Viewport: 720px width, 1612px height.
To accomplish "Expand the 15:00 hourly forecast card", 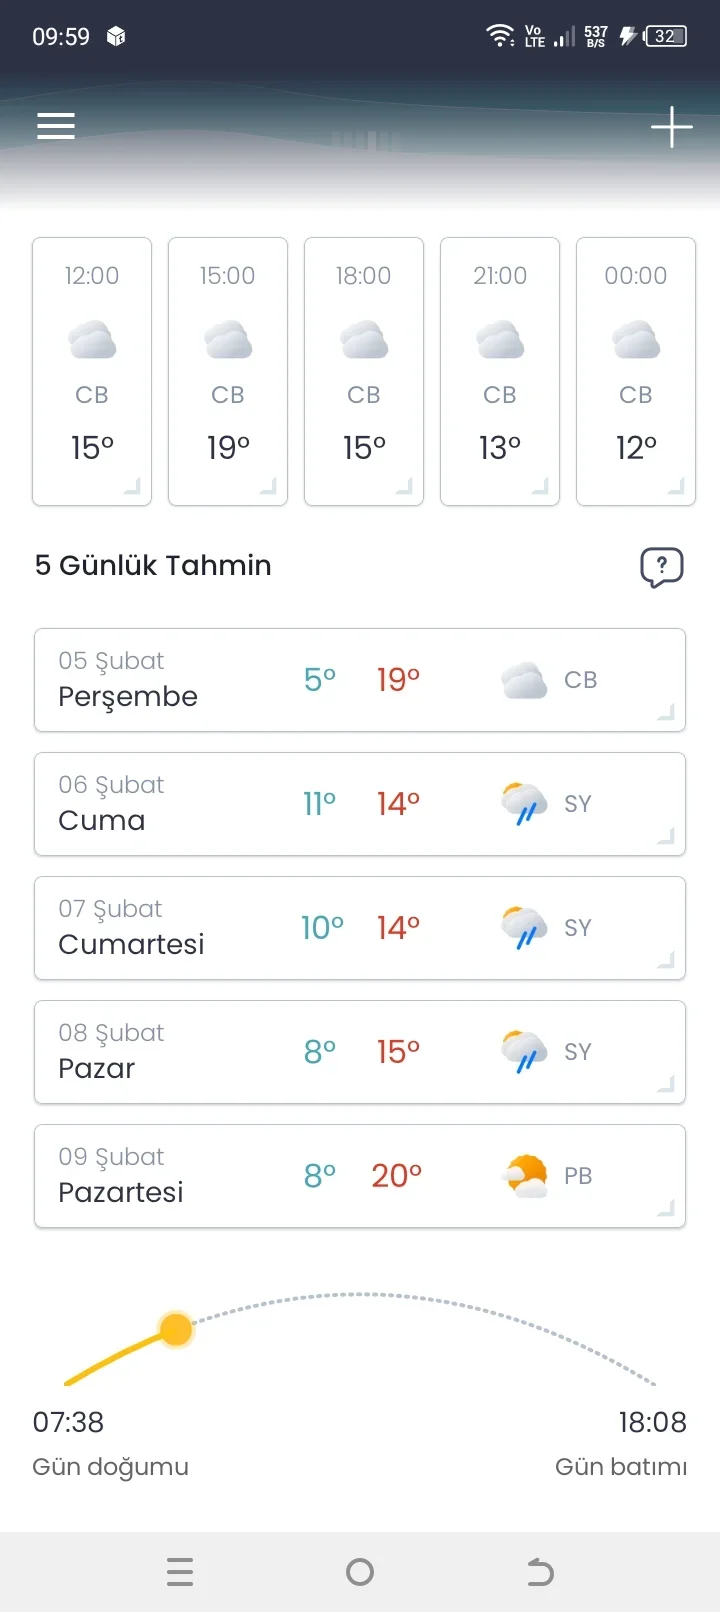I will click(267, 487).
